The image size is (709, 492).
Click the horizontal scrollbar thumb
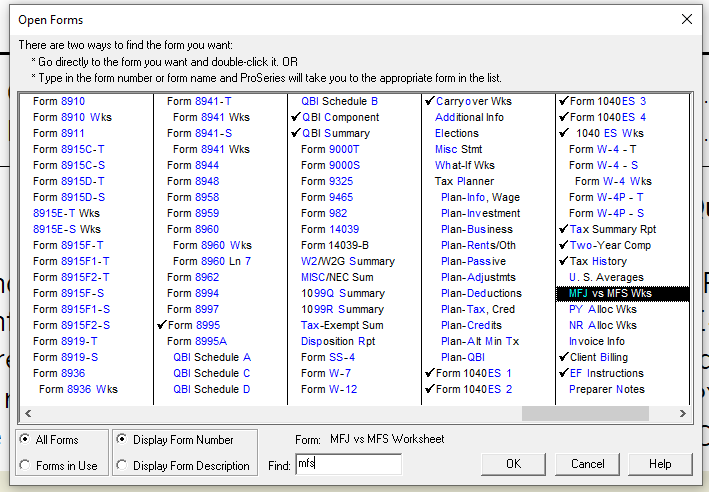click(585, 413)
